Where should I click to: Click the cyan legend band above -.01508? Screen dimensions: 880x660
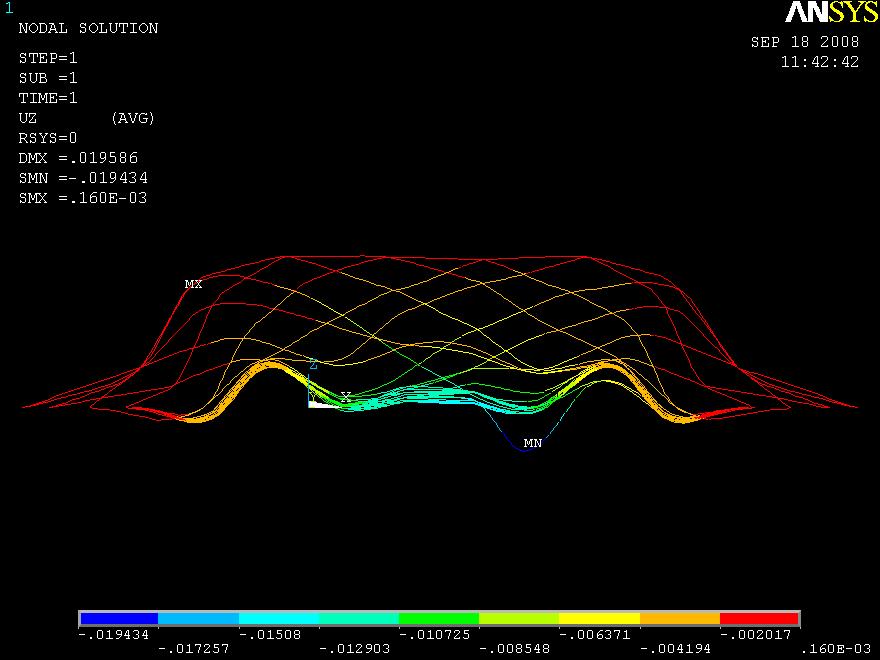point(279,618)
